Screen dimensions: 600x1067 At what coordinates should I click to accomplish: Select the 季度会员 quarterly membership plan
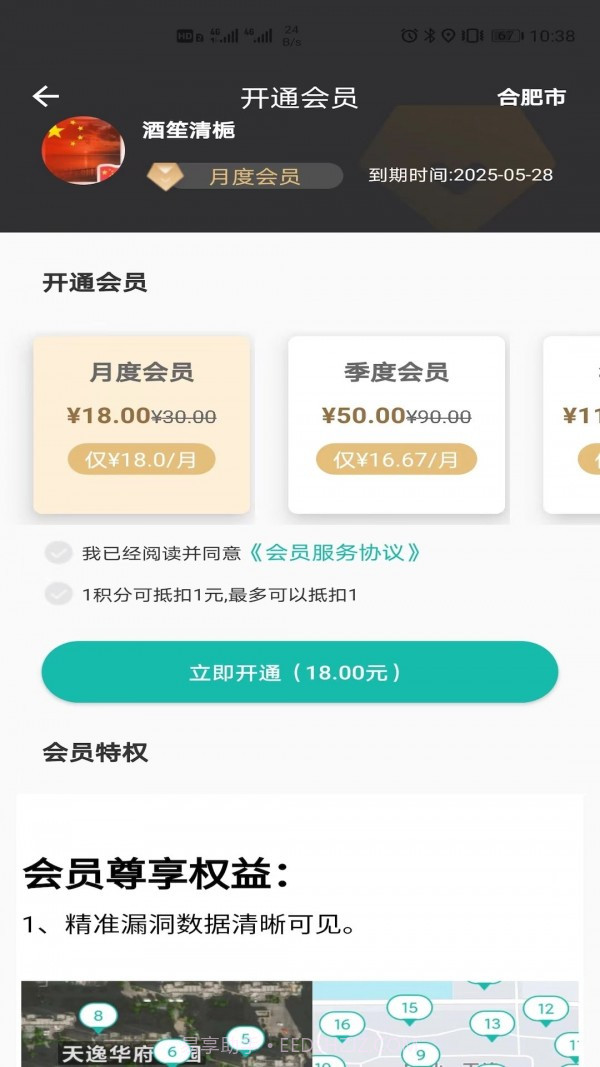(x=396, y=424)
